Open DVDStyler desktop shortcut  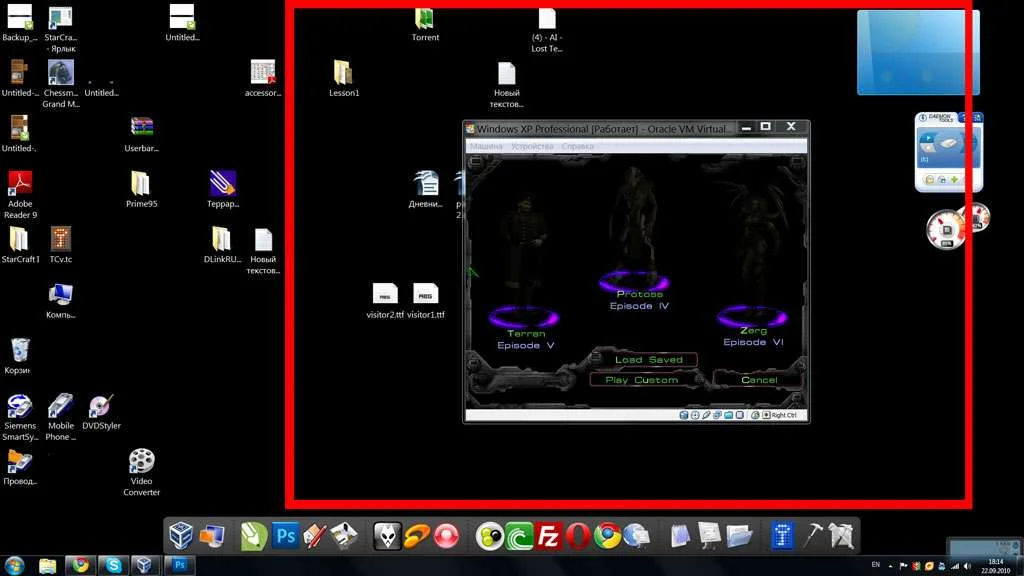pos(101,411)
